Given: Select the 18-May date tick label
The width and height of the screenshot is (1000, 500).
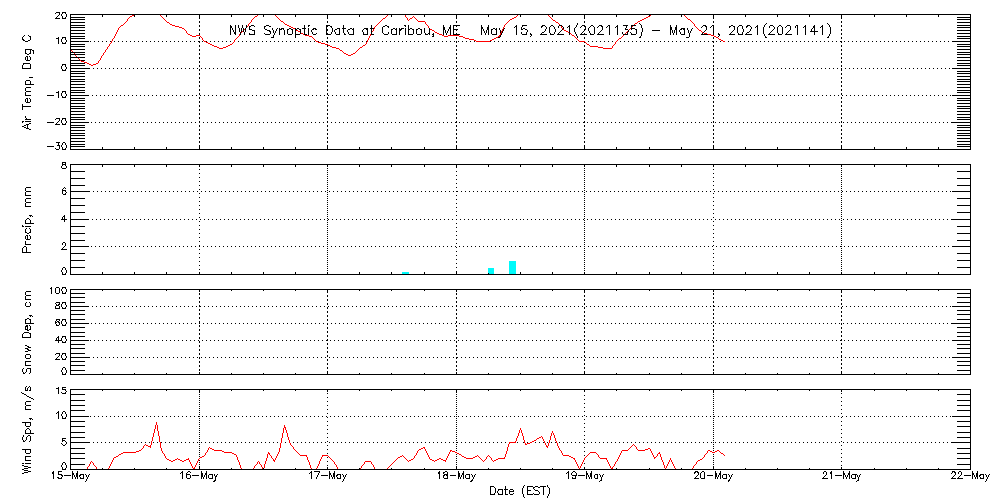Looking at the screenshot, I should pyautogui.click(x=456, y=477).
